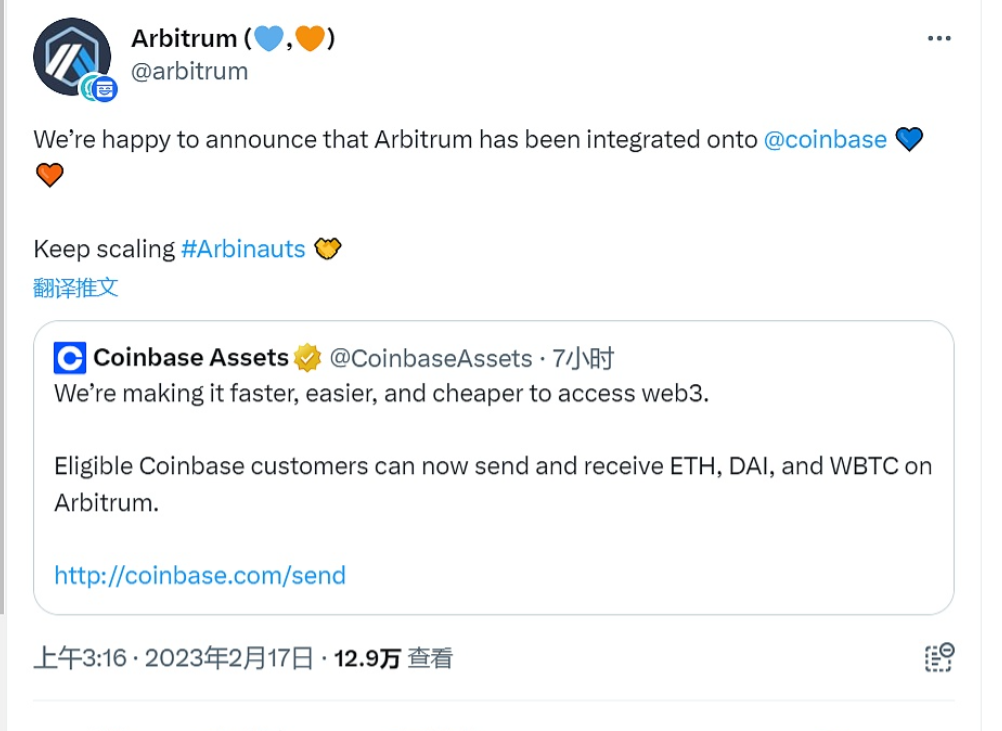Click the handshake emoji after #Arbinauts

pos(328,249)
